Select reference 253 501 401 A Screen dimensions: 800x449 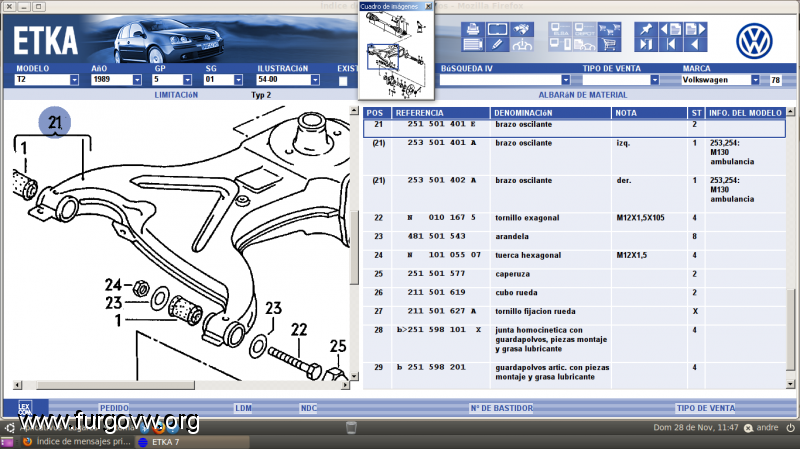click(x=442, y=143)
